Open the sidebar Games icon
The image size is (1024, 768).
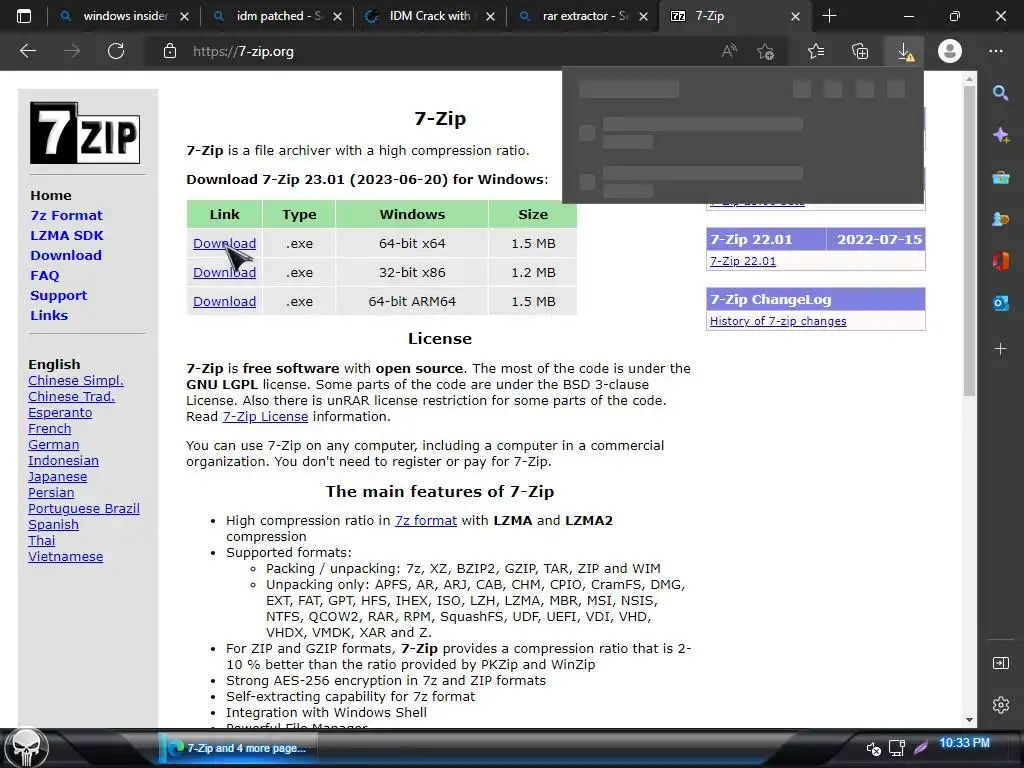coord(1000,219)
